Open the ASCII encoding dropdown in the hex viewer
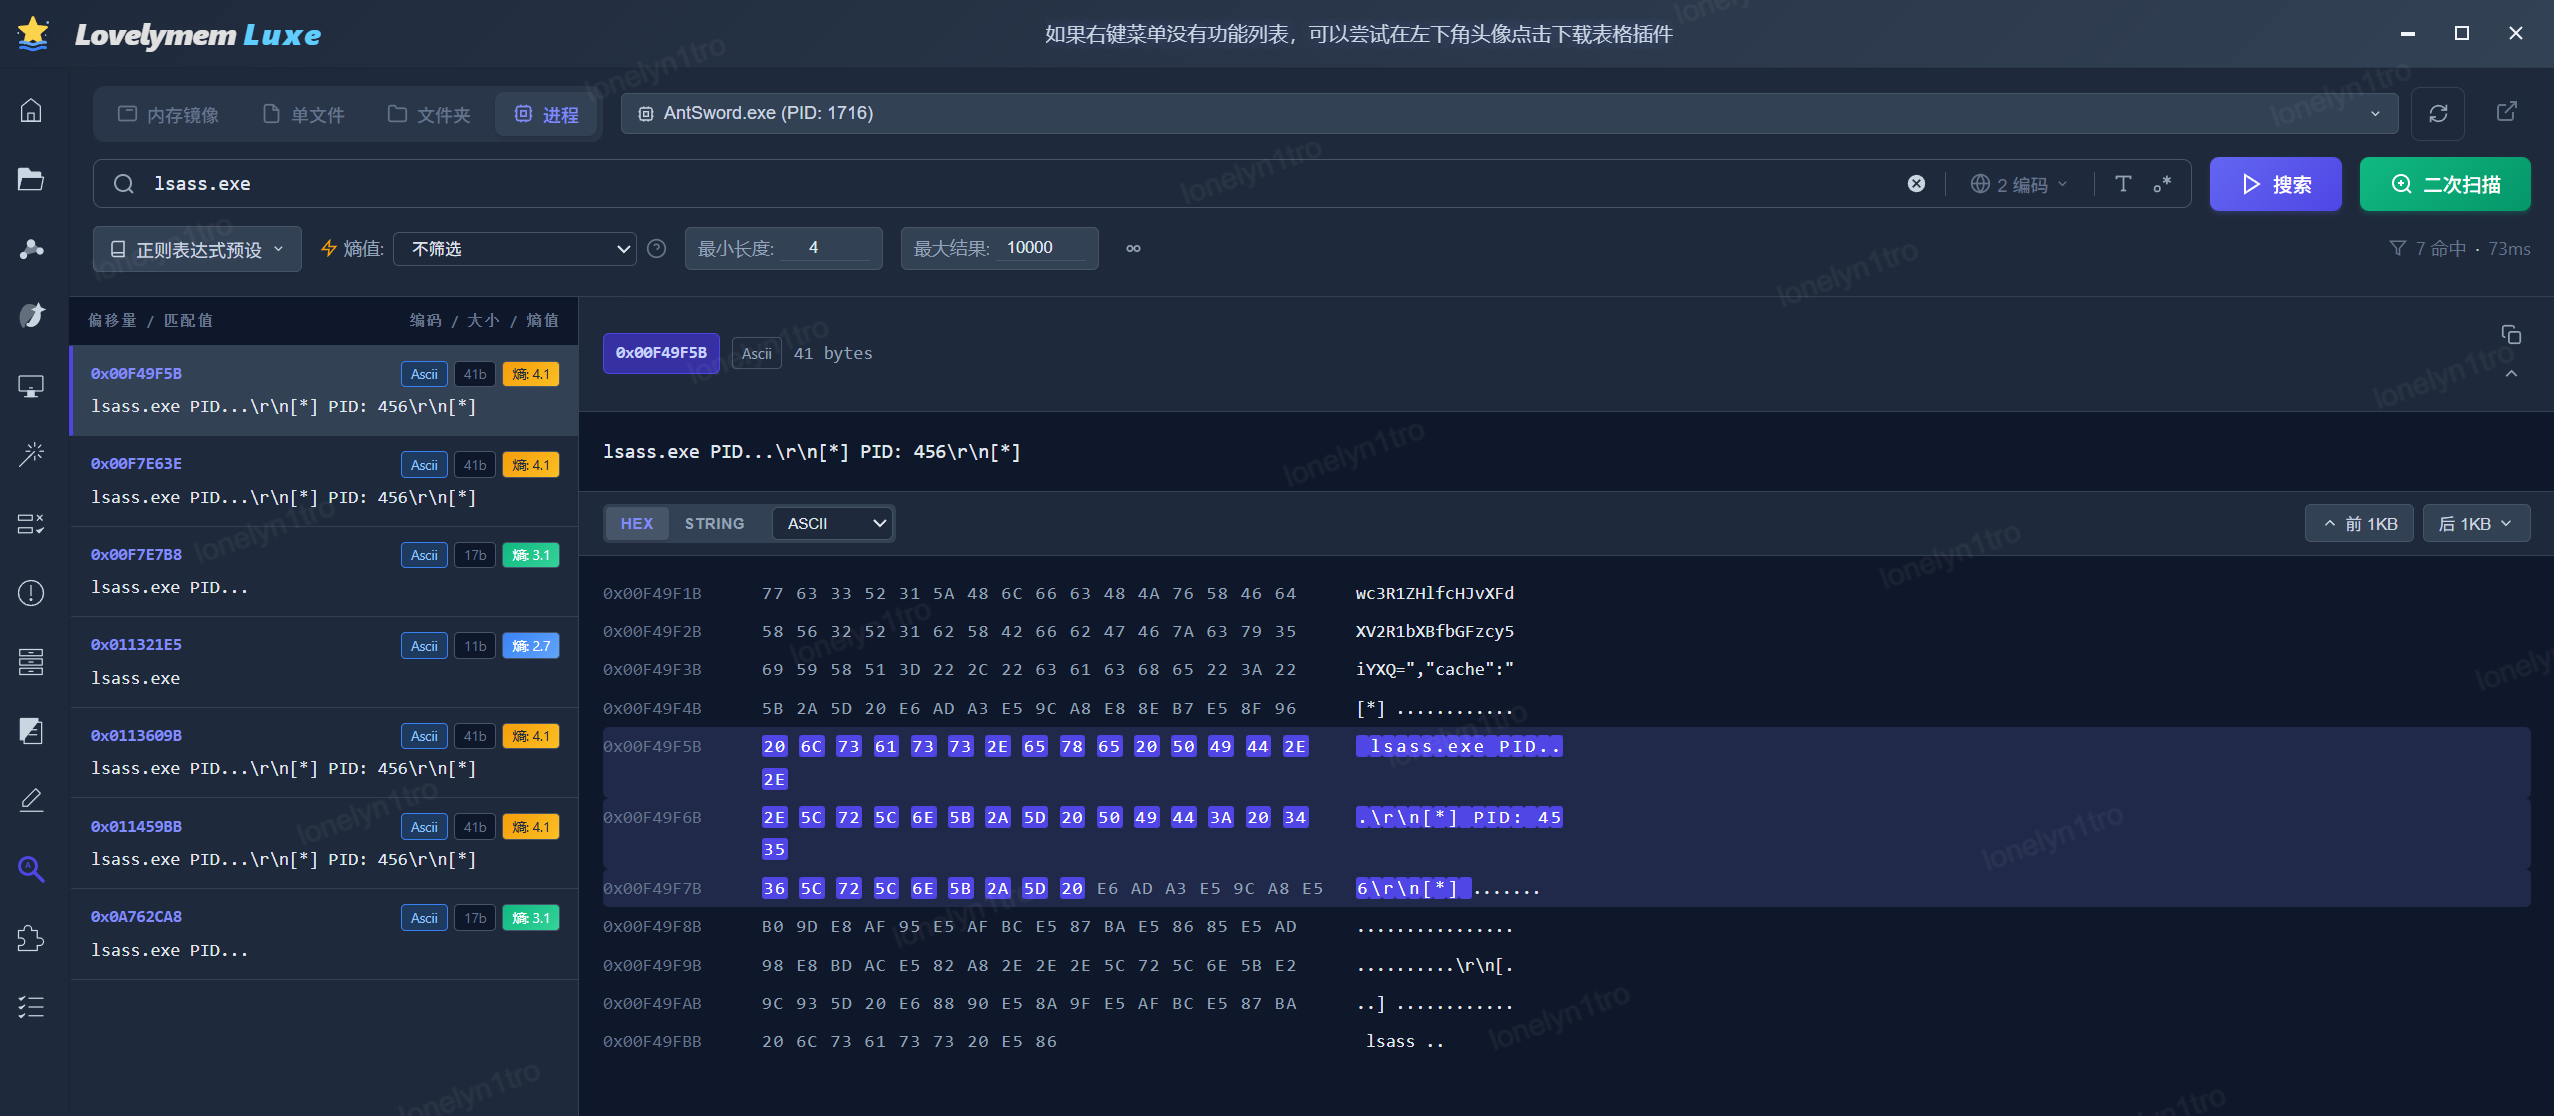 [x=834, y=524]
